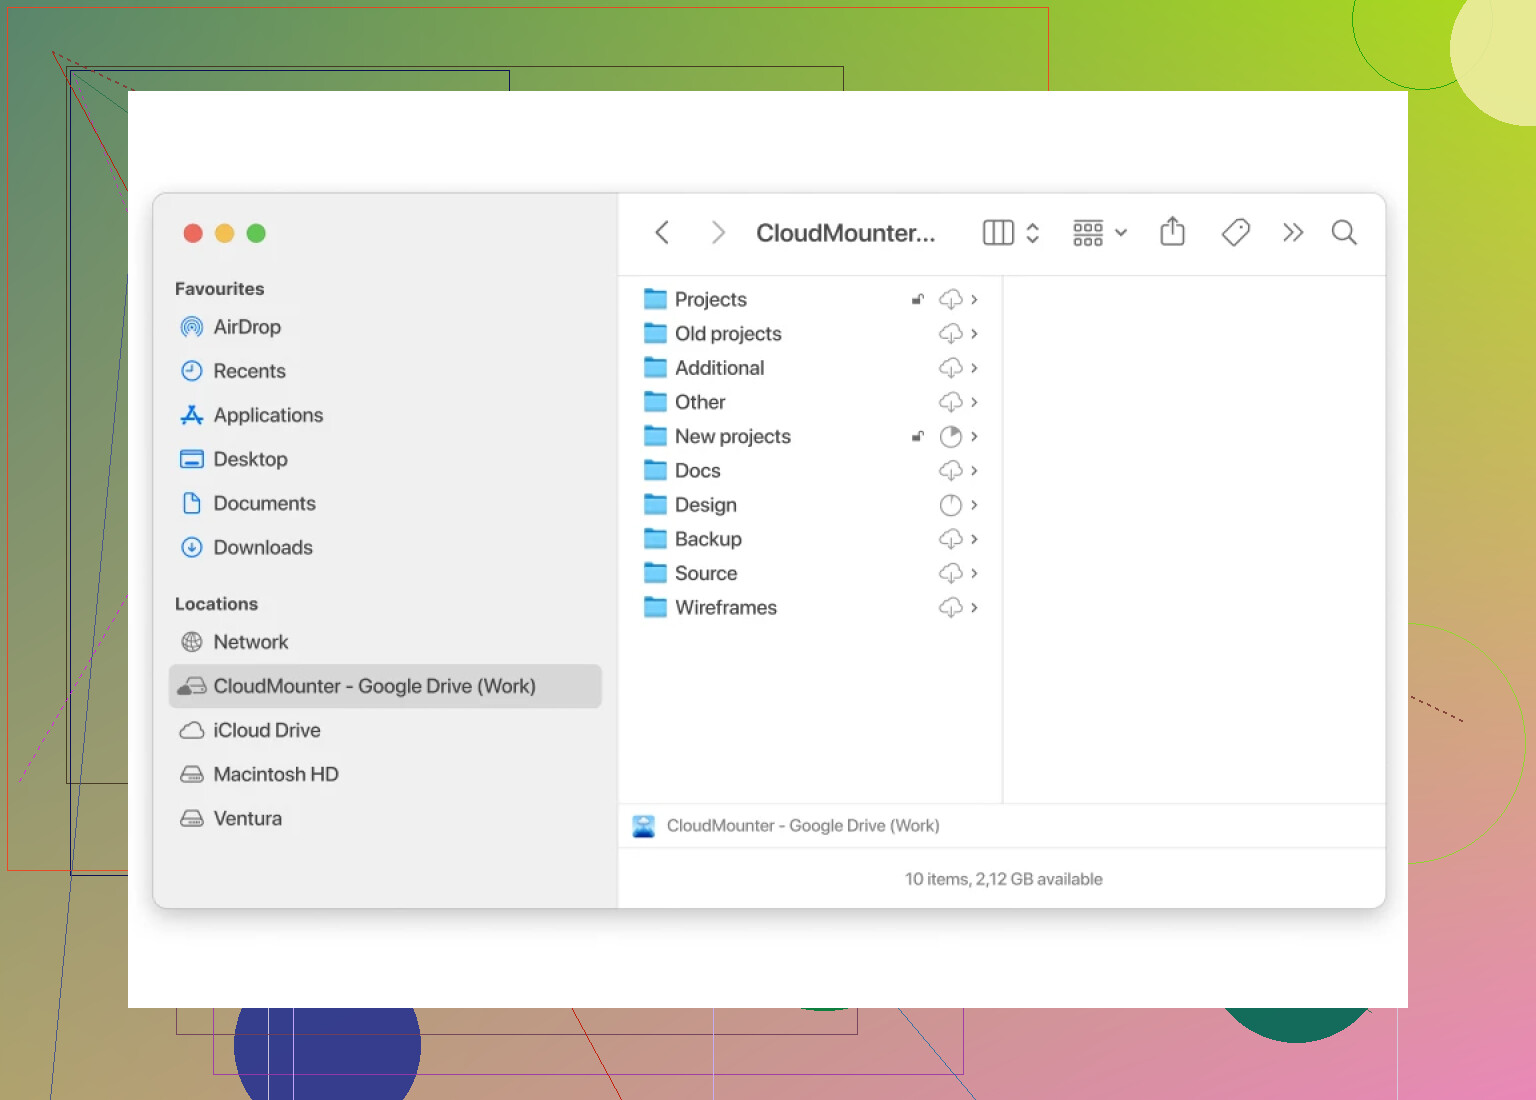The width and height of the screenshot is (1536, 1100).
Task: Click the CloudMounter window title
Action: coord(846,233)
